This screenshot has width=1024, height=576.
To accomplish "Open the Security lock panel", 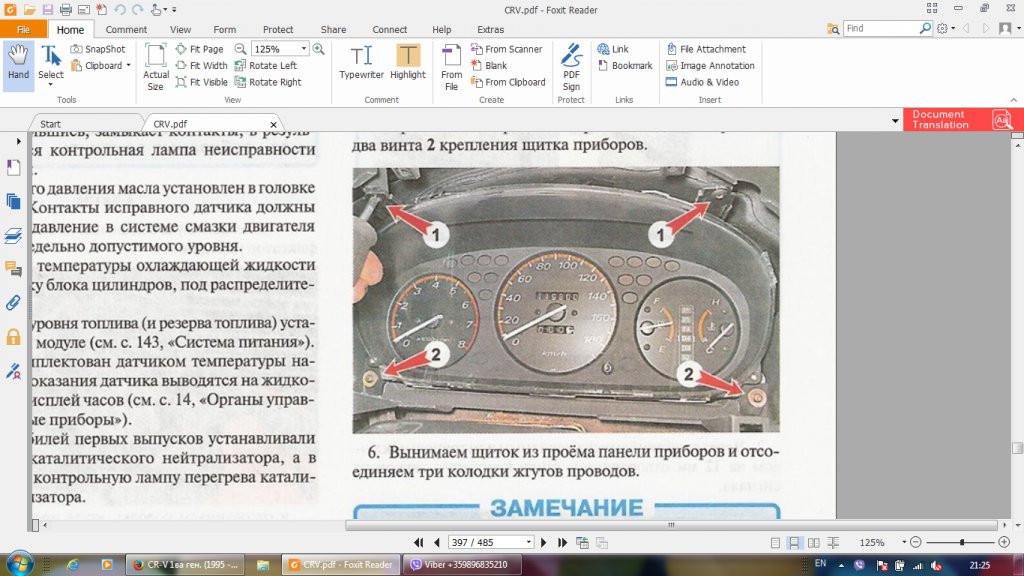I will tap(14, 337).
